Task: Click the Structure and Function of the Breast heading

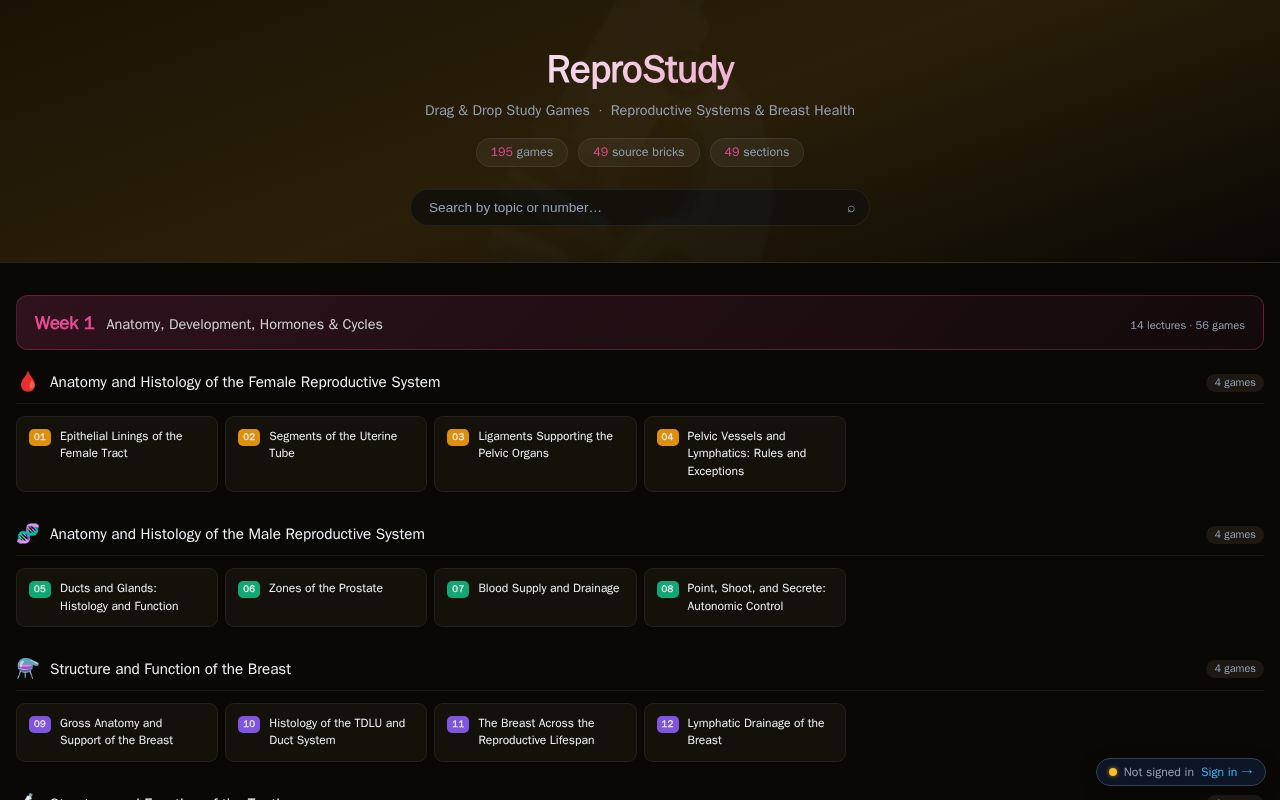Action: point(170,669)
